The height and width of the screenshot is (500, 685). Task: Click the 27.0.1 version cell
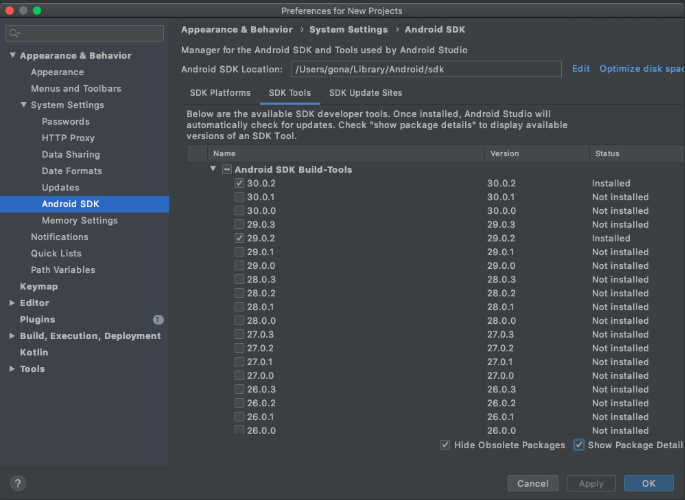pyautogui.click(x=500, y=362)
